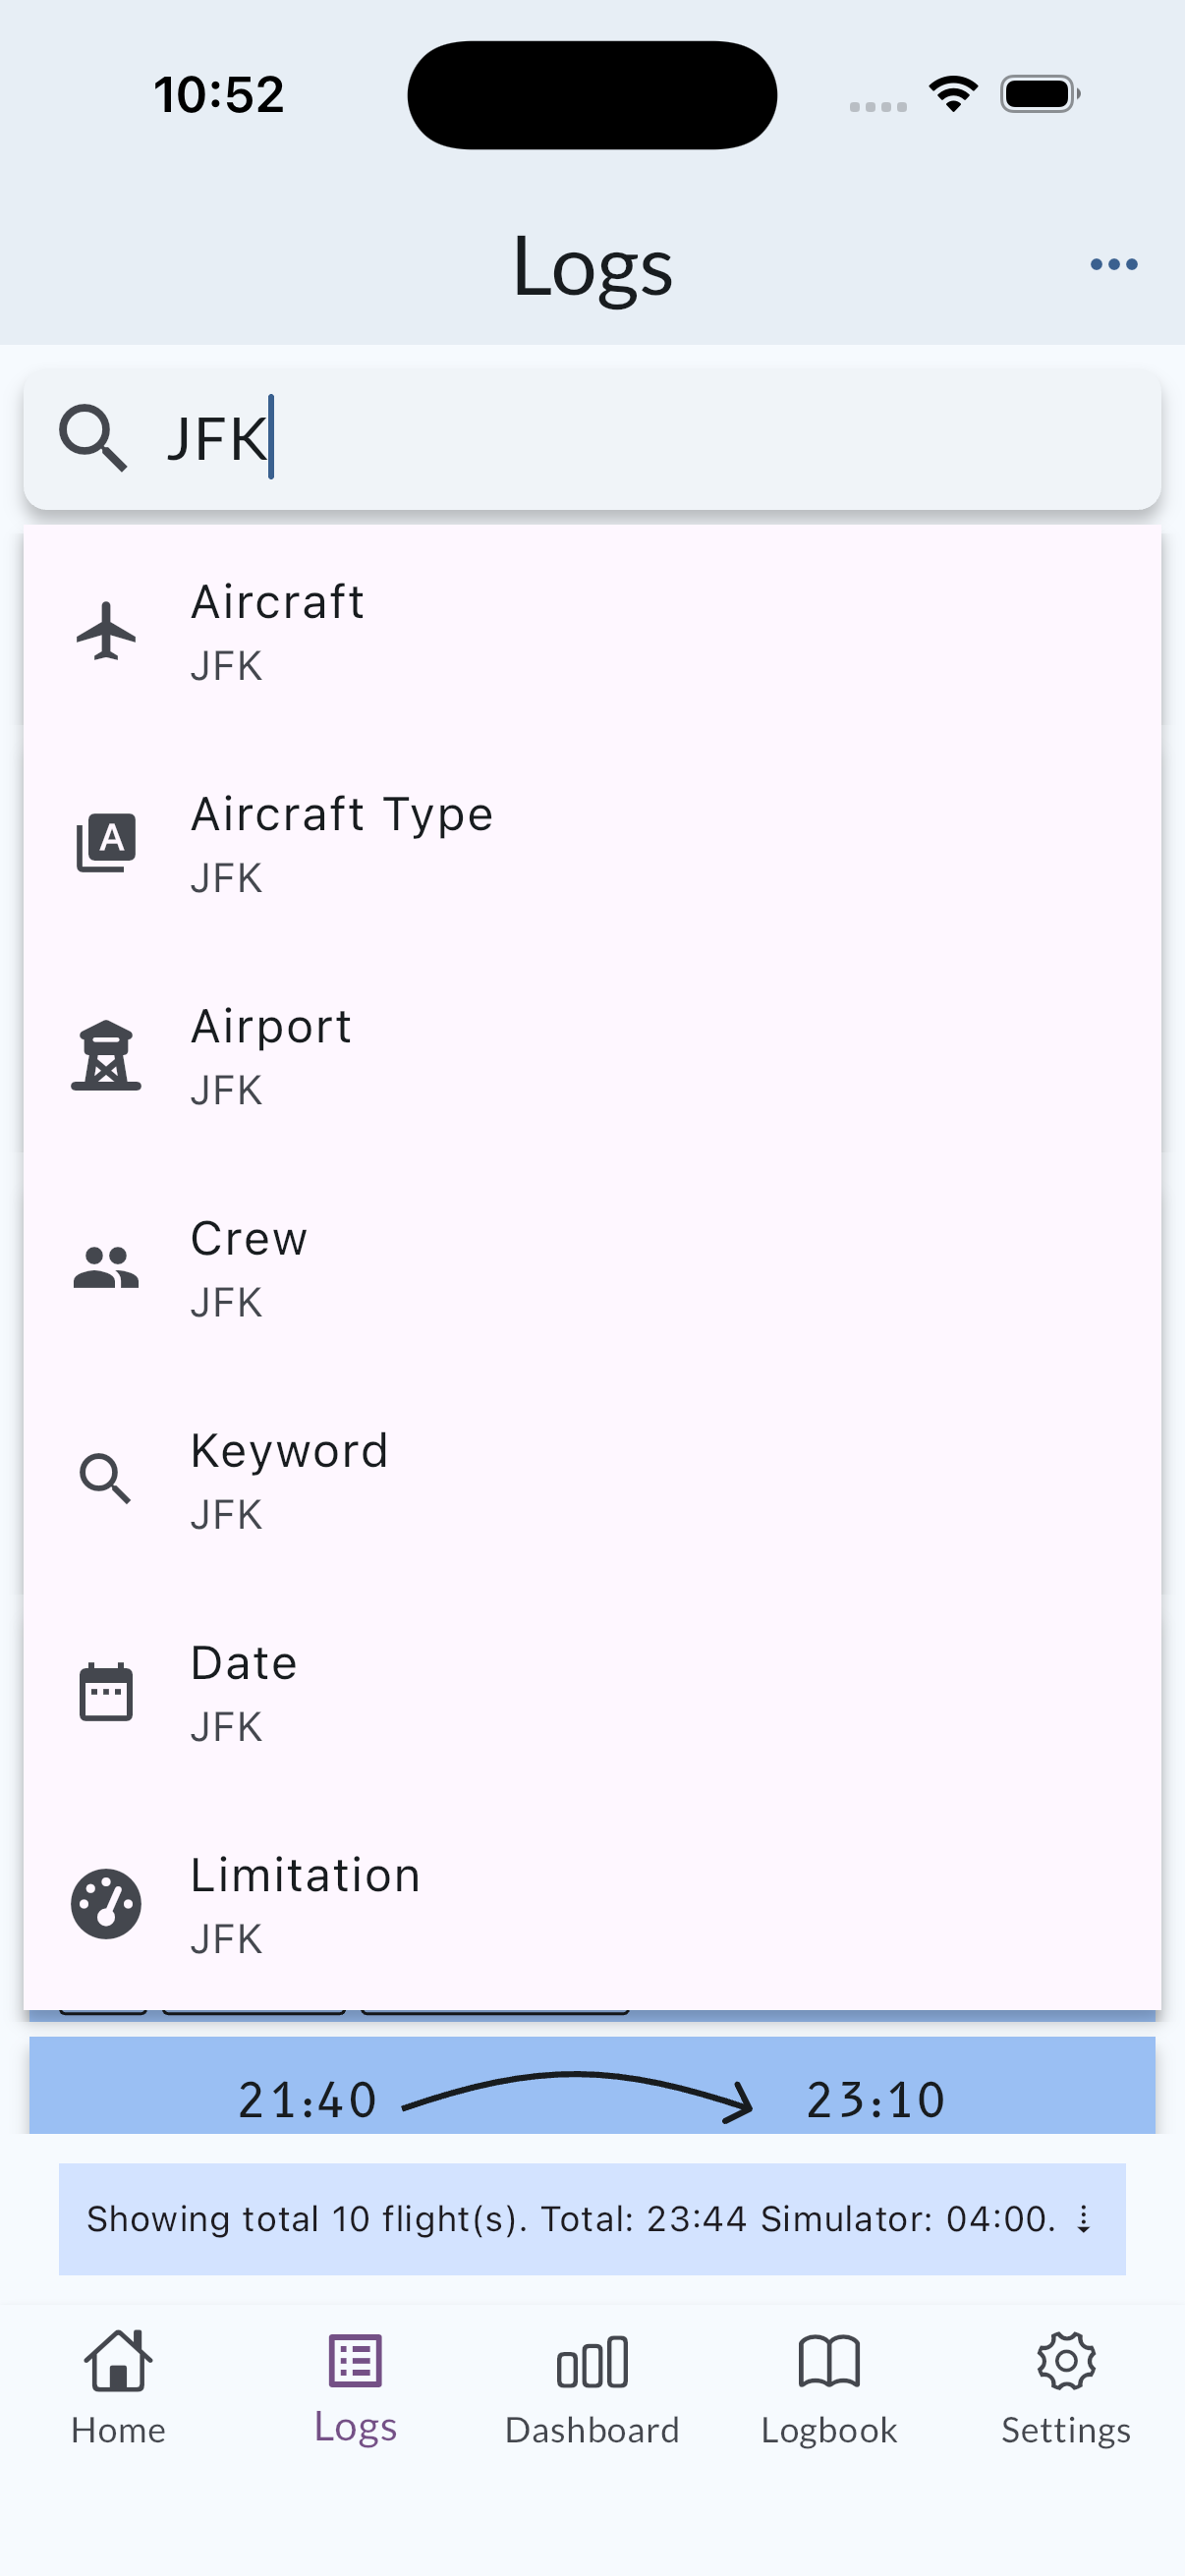Open the three-dot menu in header

tap(1113, 264)
